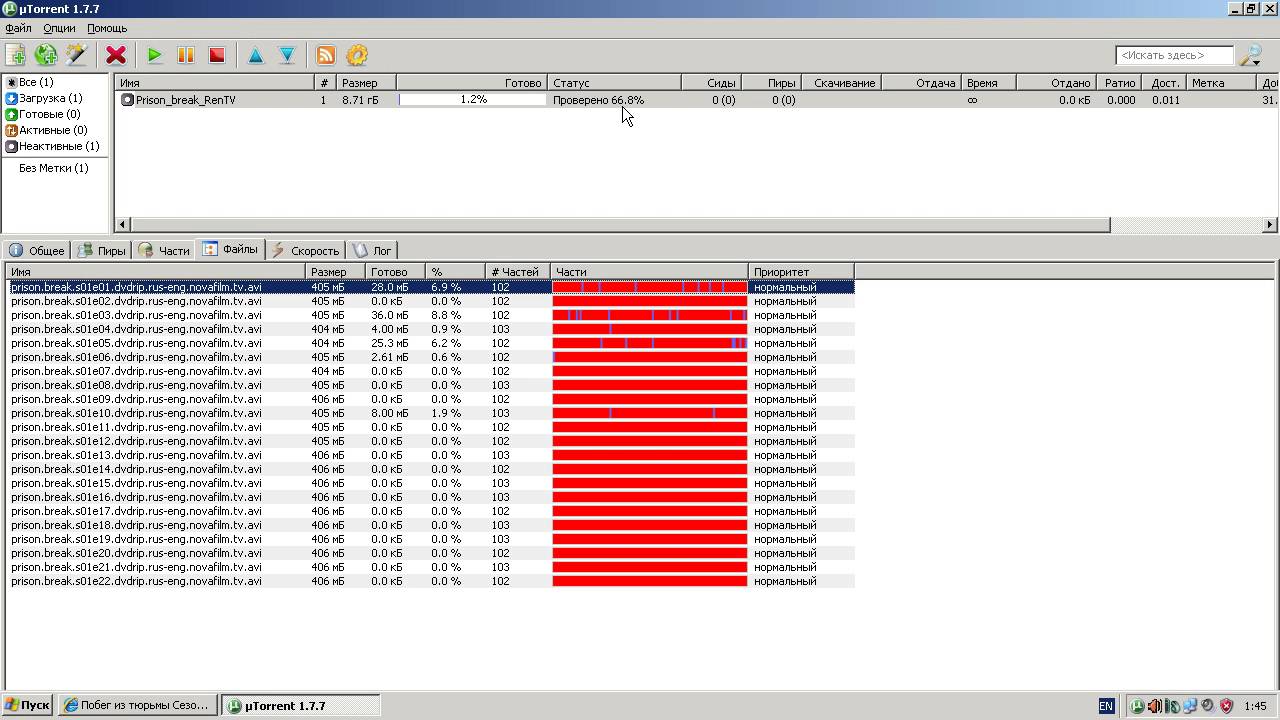Image resolution: width=1280 pixels, height=720 pixels.
Task: Click the µTorrent tray icon
Action: 1138,706
